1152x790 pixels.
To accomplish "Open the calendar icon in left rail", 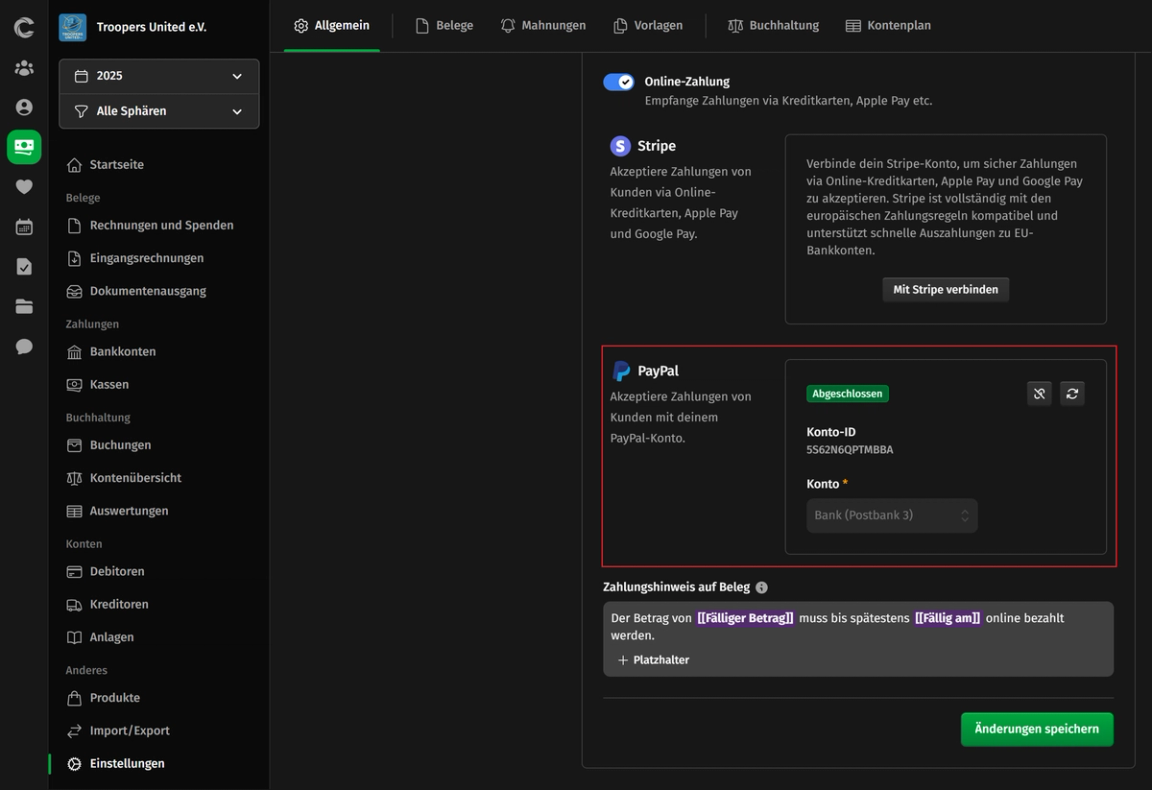I will (x=24, y=226).
